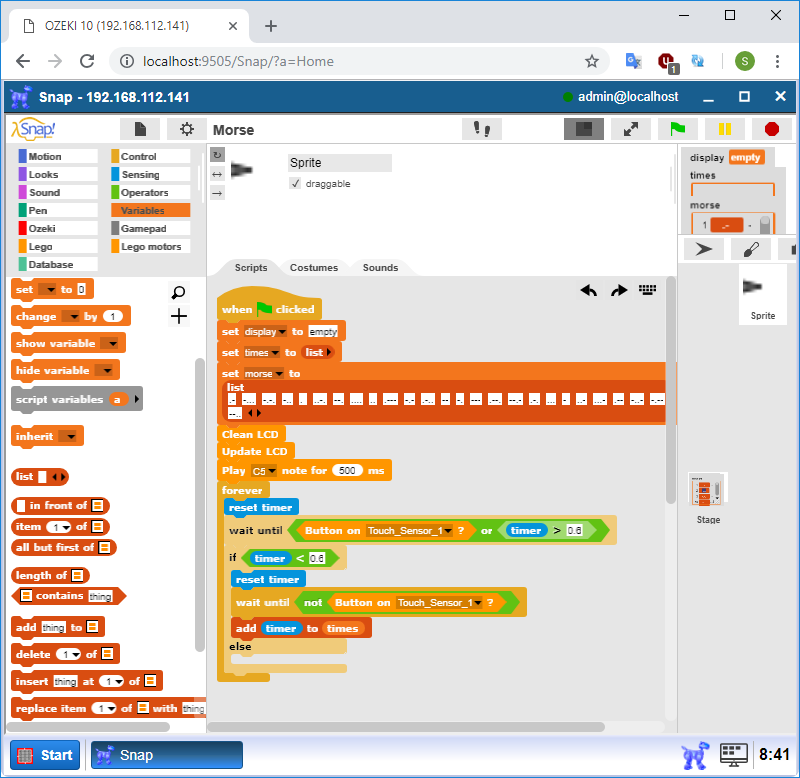The width and height of the screenshot is (800, 778).
Task: Pause all scripts with yellow pause button
Action: pyautogui.click(x=724, y=129)
